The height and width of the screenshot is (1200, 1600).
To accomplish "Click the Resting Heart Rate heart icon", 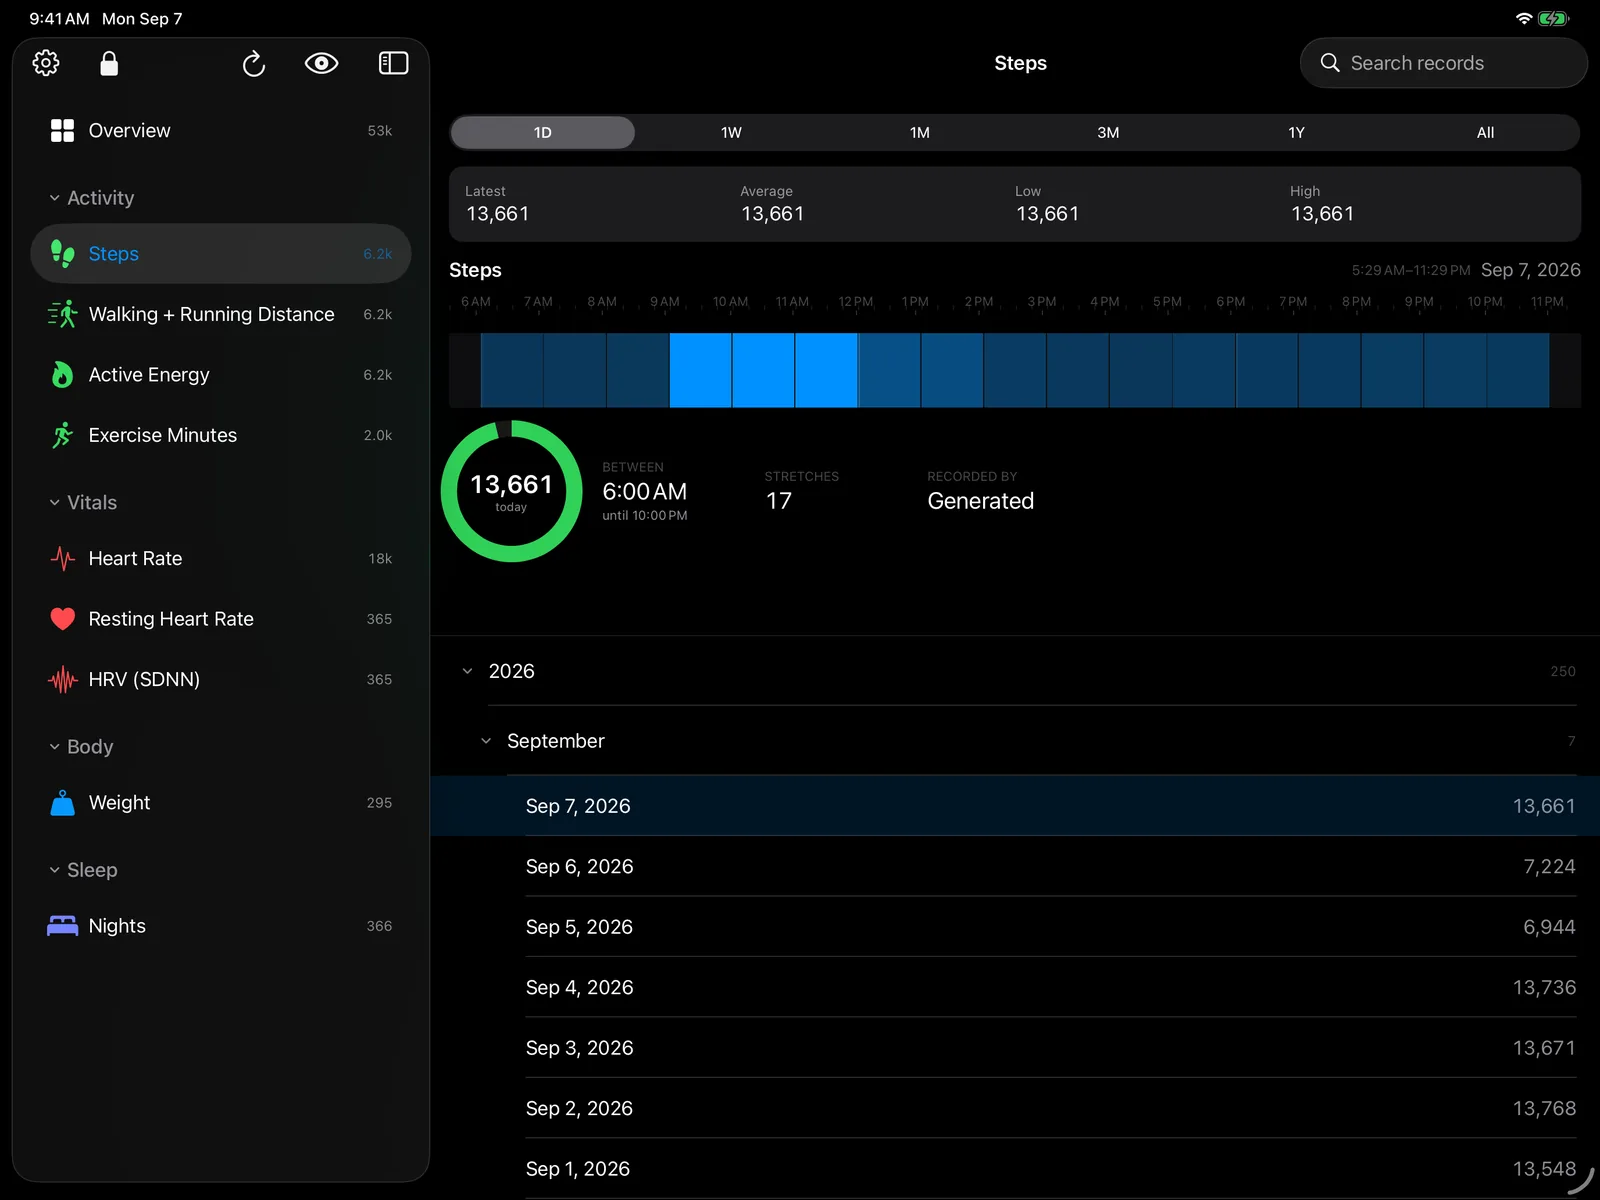I will coord(62,619).
